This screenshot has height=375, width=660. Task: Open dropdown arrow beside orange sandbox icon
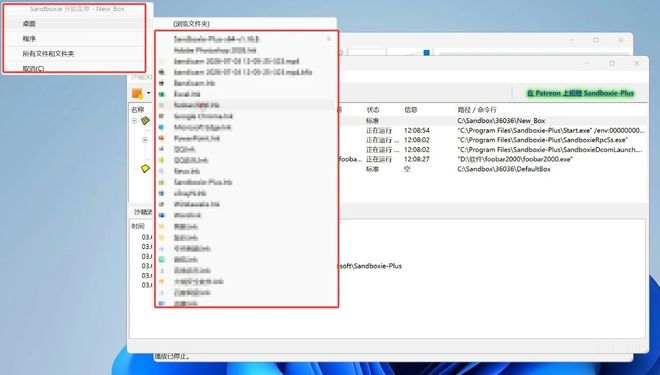(149, 93)
